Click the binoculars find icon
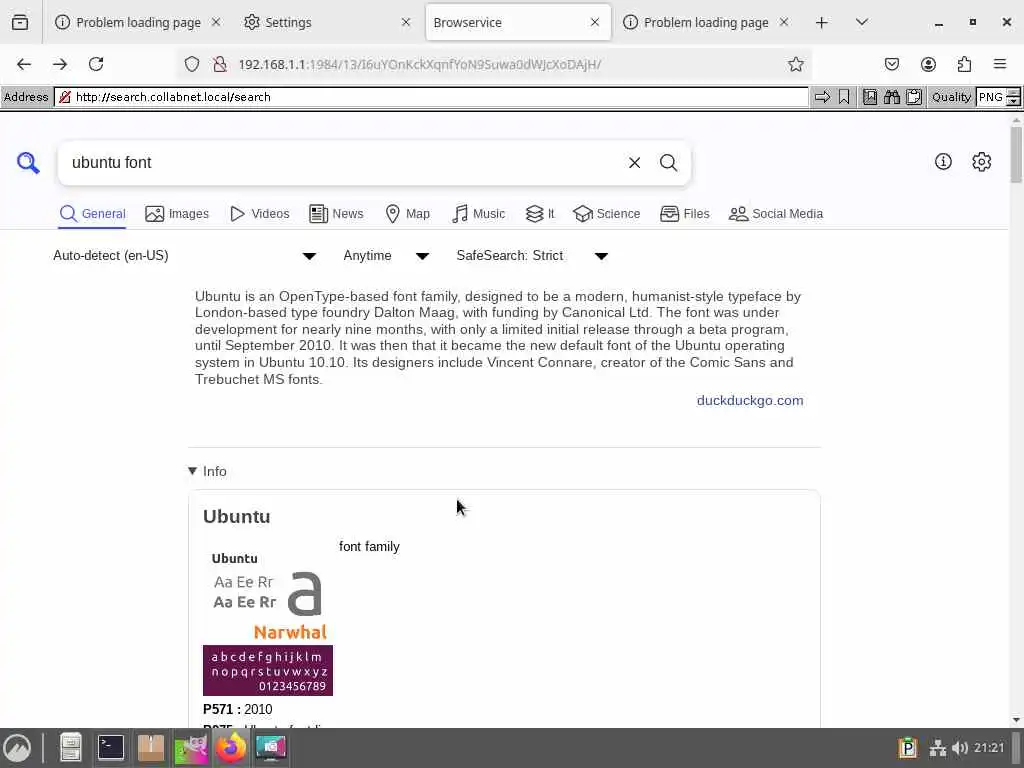Screen dimensions: 1024x768 [891, 97]
